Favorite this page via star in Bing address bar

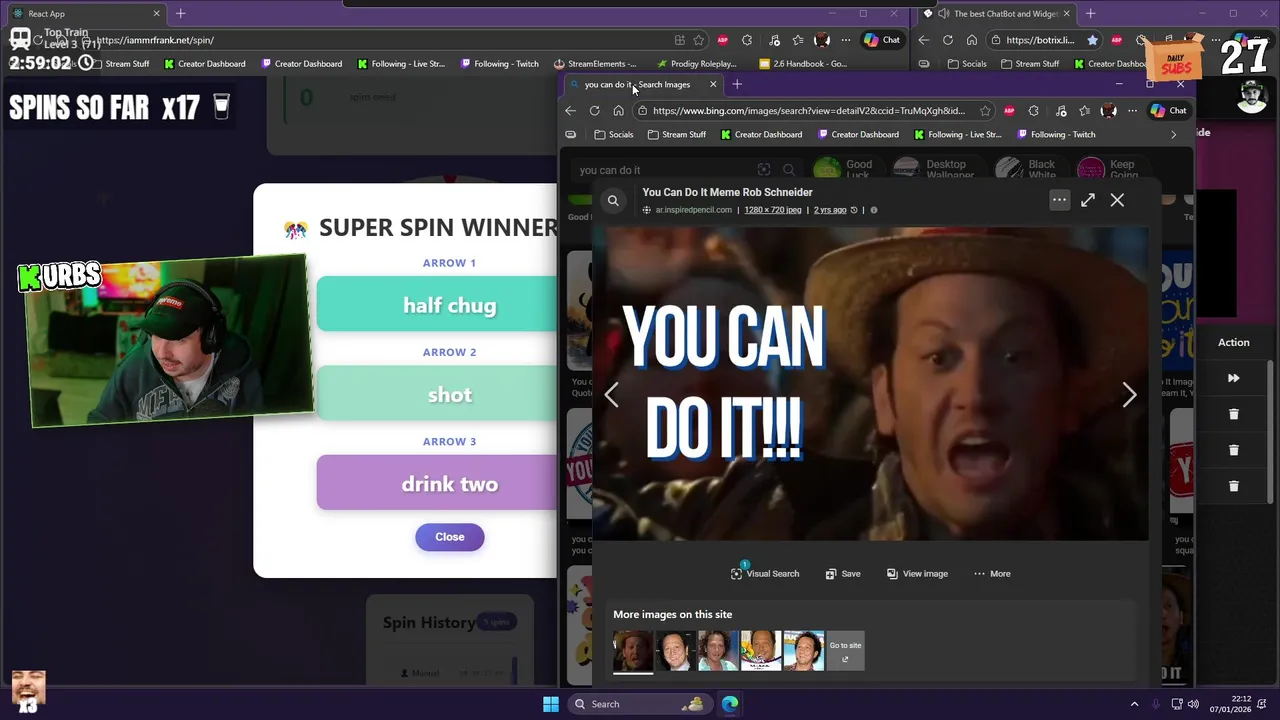point(985,111)
